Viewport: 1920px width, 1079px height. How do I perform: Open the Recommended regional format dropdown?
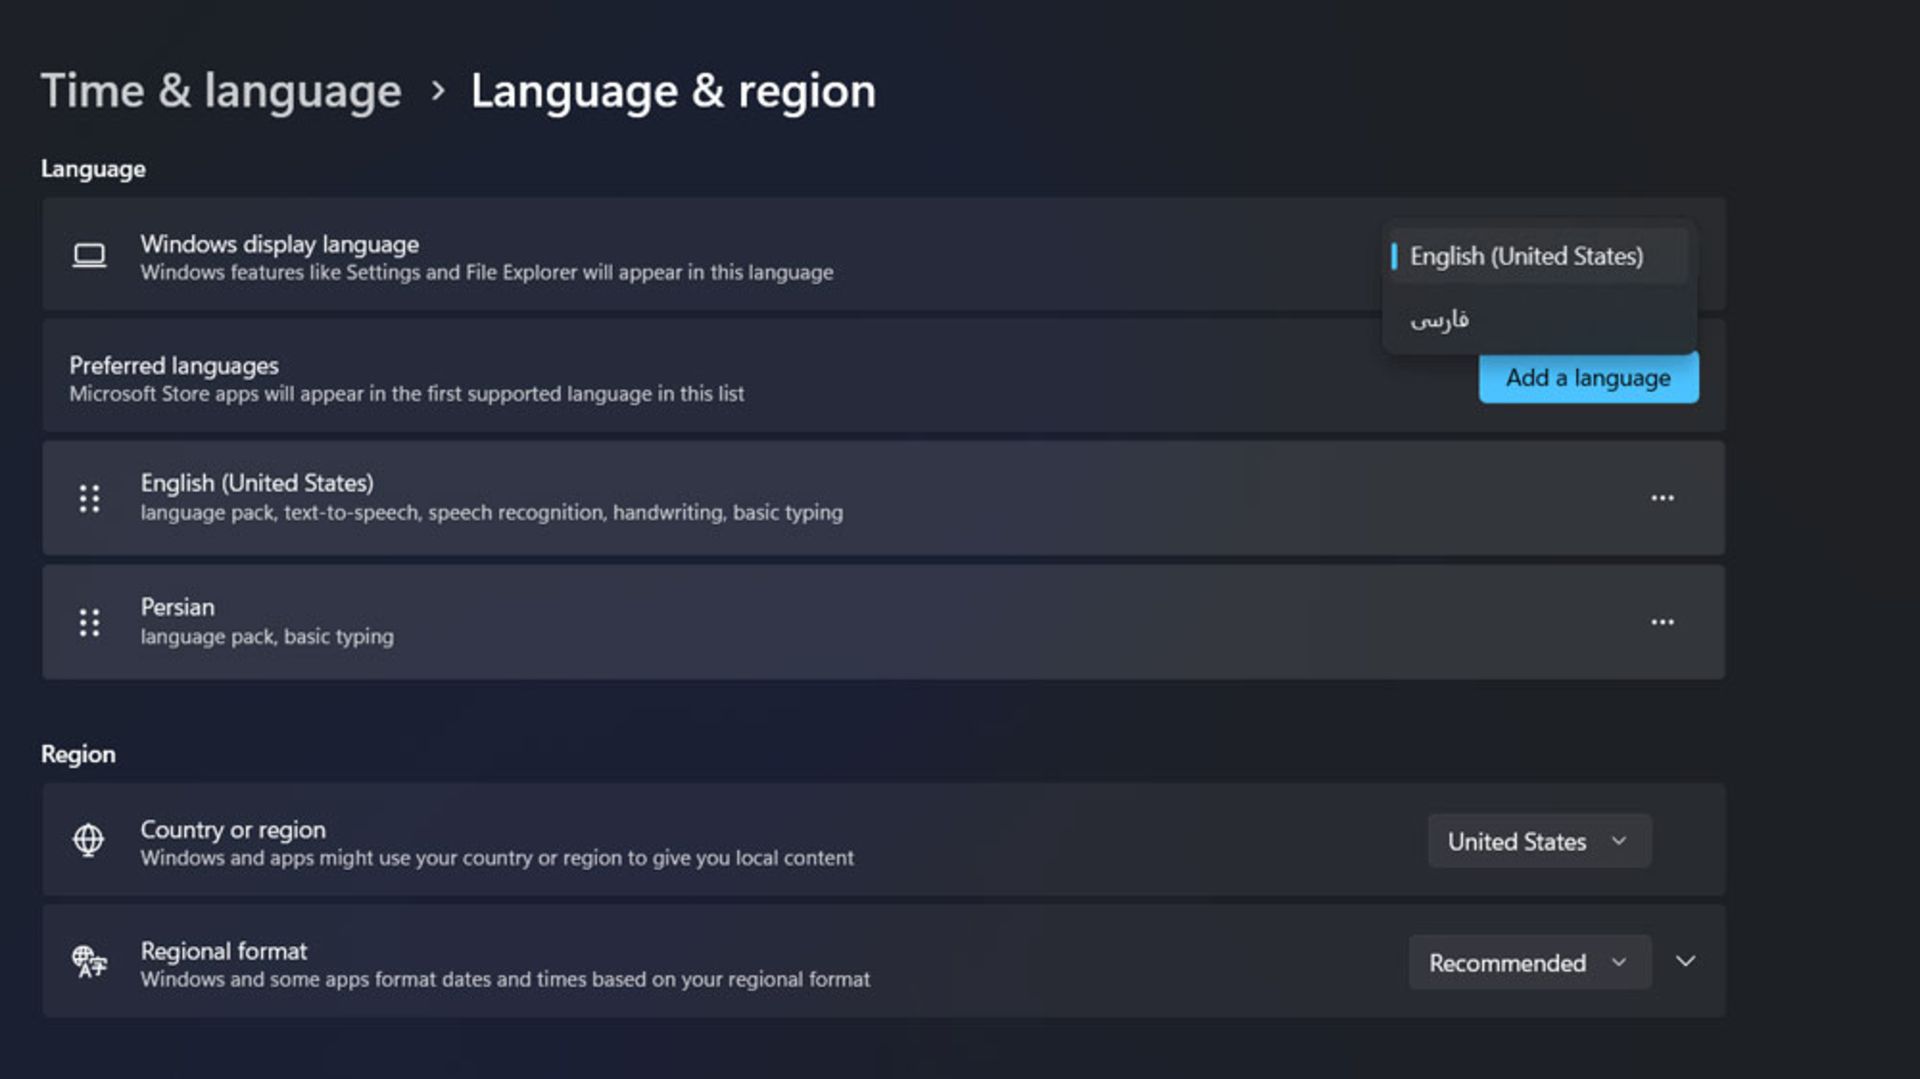click(x=1528, y=963)
